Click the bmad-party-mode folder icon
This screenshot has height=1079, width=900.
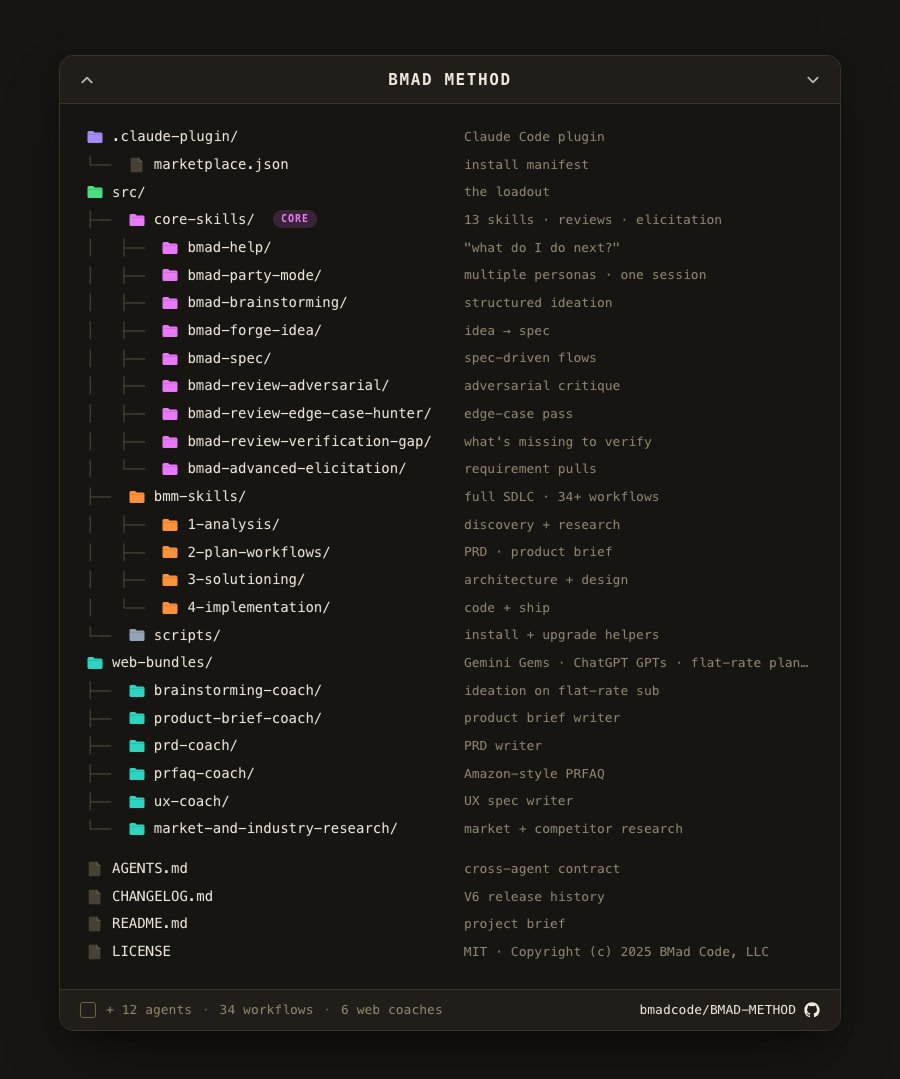pos(170,275)
